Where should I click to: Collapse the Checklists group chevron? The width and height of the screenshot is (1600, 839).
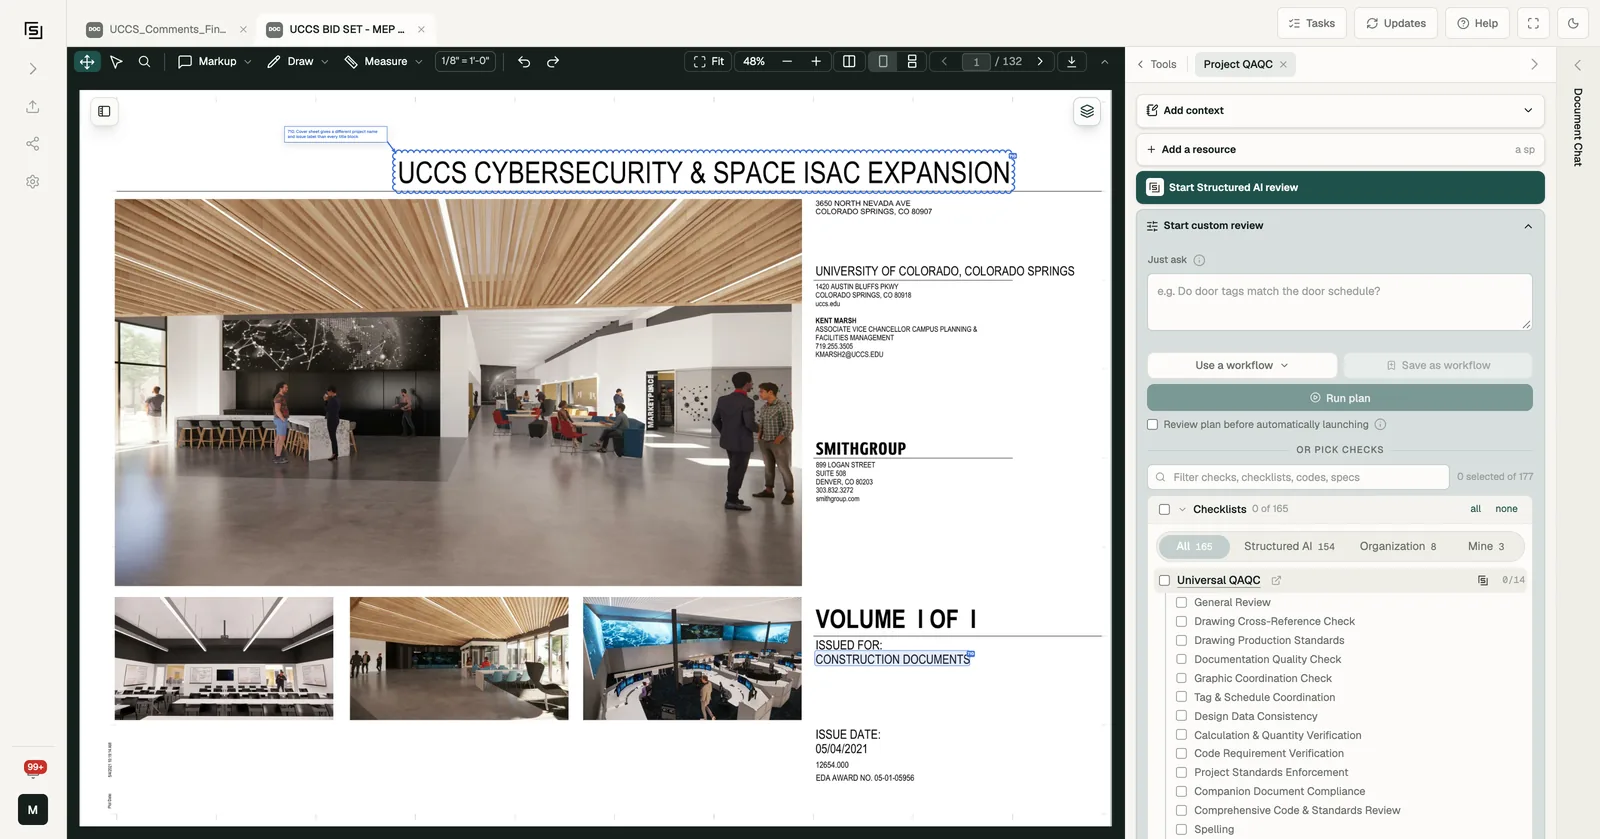click(1182, 509)
